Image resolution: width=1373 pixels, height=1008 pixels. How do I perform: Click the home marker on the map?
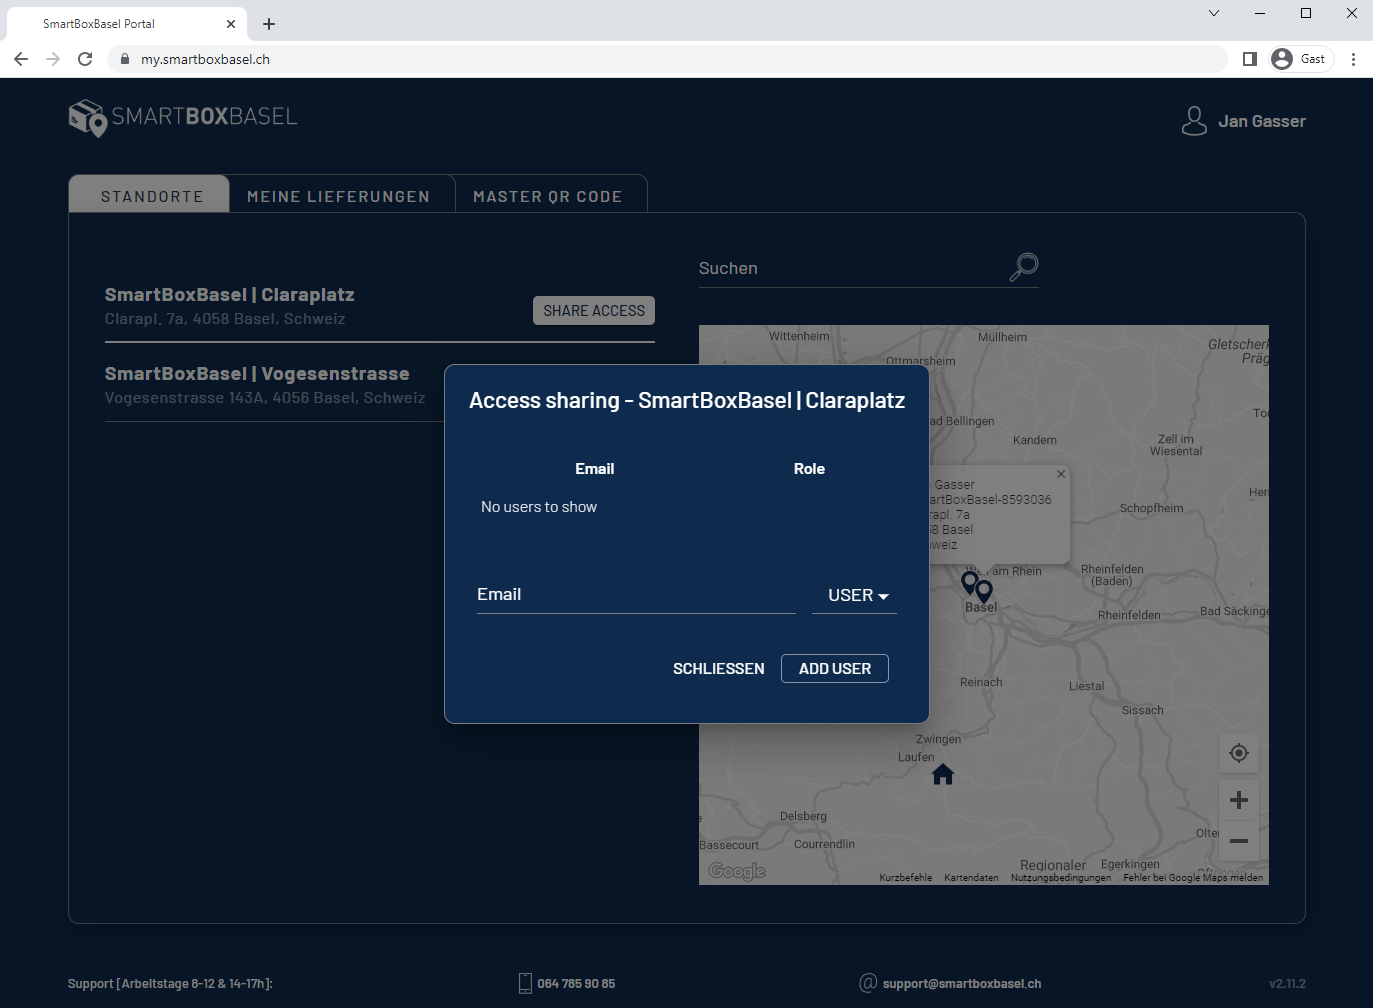tap(942, 774)
